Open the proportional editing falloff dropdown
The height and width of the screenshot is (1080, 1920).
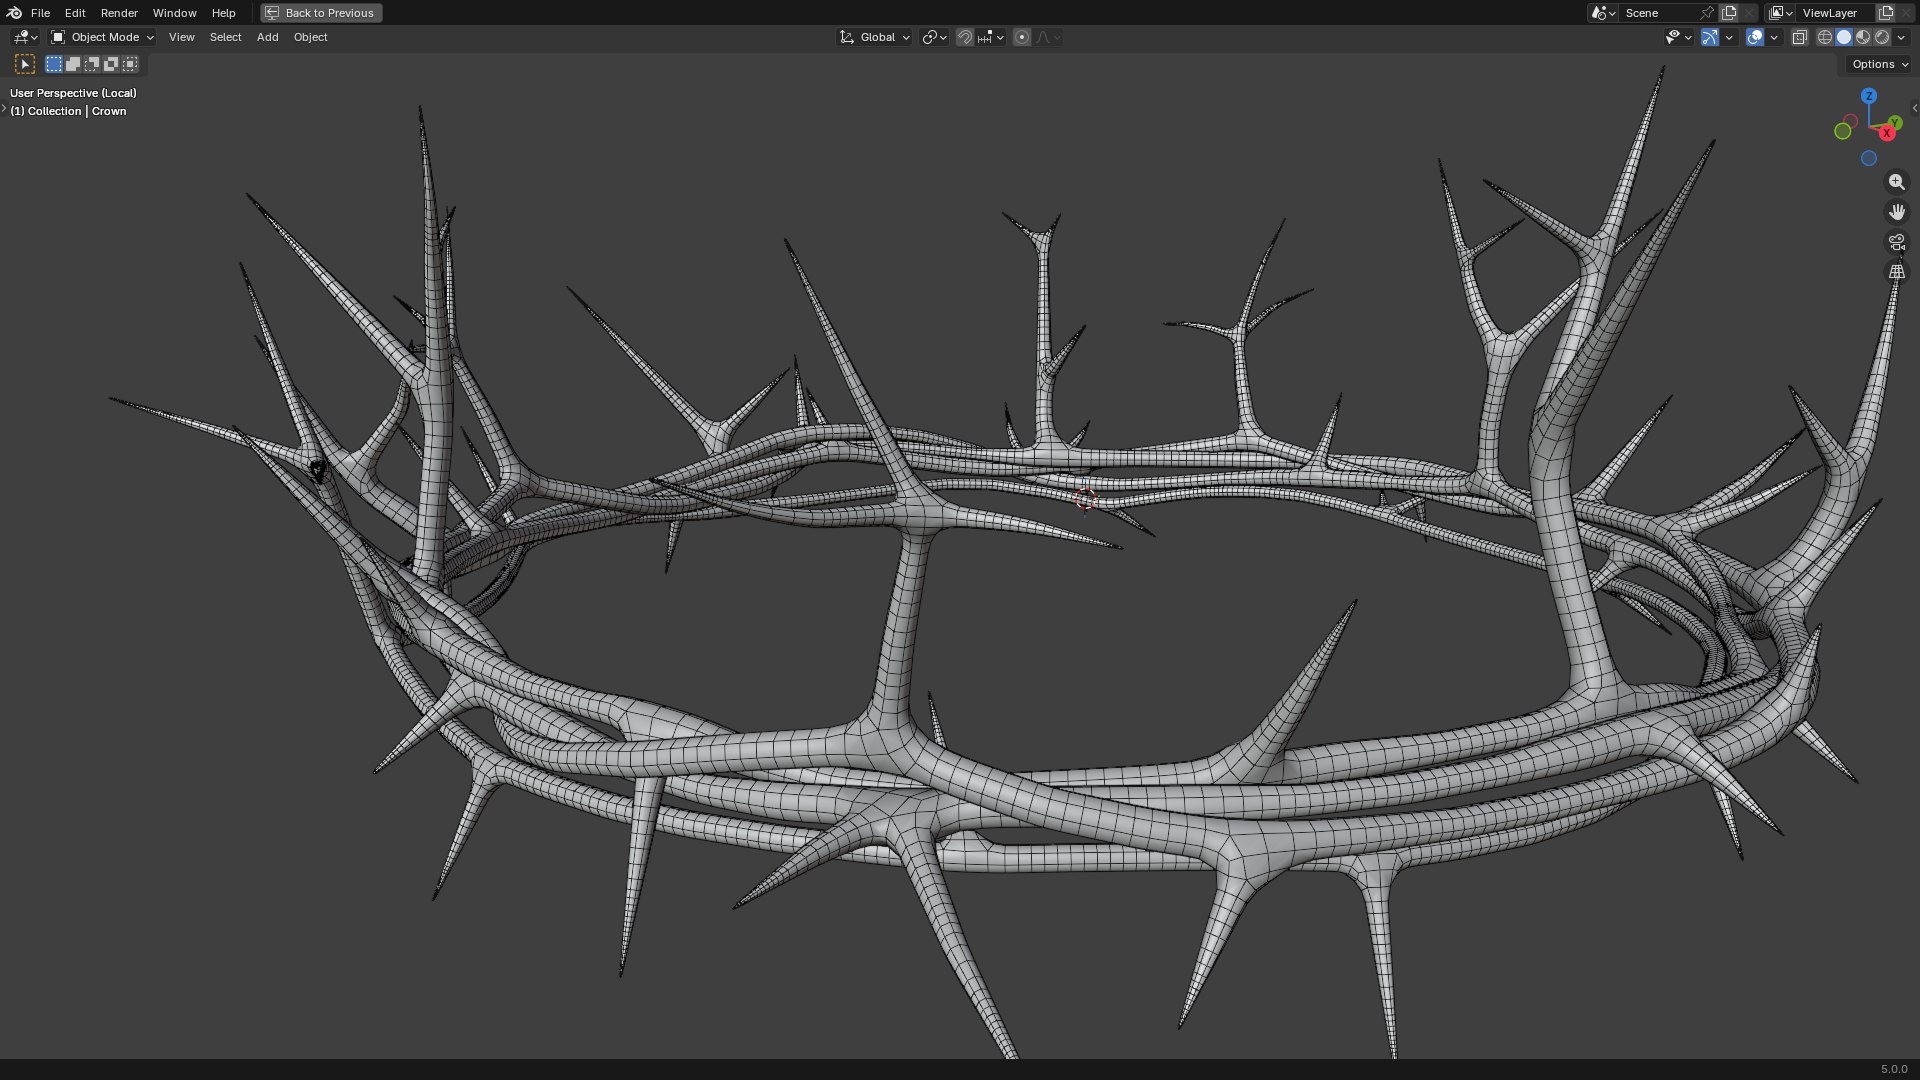coord(1048,37)
